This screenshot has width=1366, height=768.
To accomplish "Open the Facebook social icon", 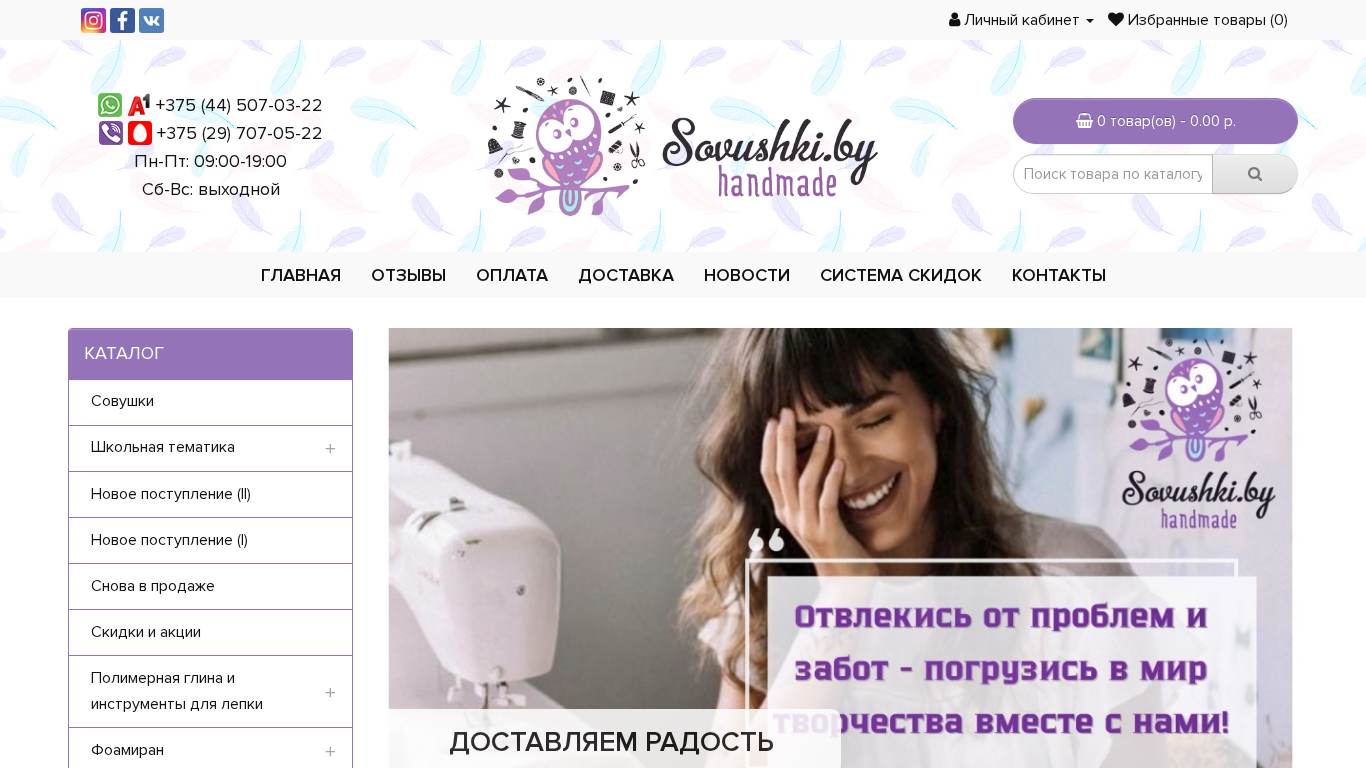I will [122, 21].
